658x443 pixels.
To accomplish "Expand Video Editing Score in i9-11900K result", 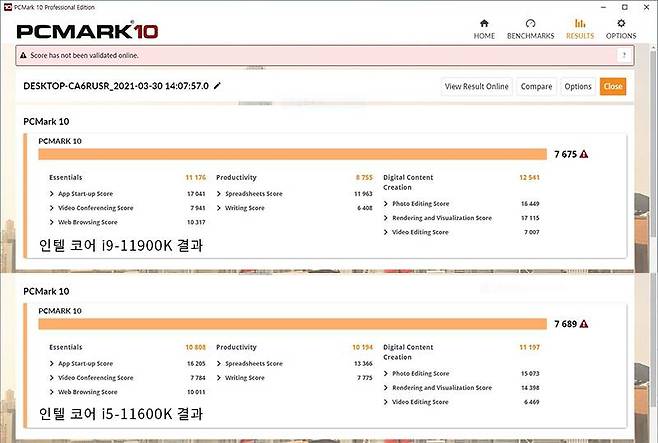I will pyautogui.click(x=386, y=232).
